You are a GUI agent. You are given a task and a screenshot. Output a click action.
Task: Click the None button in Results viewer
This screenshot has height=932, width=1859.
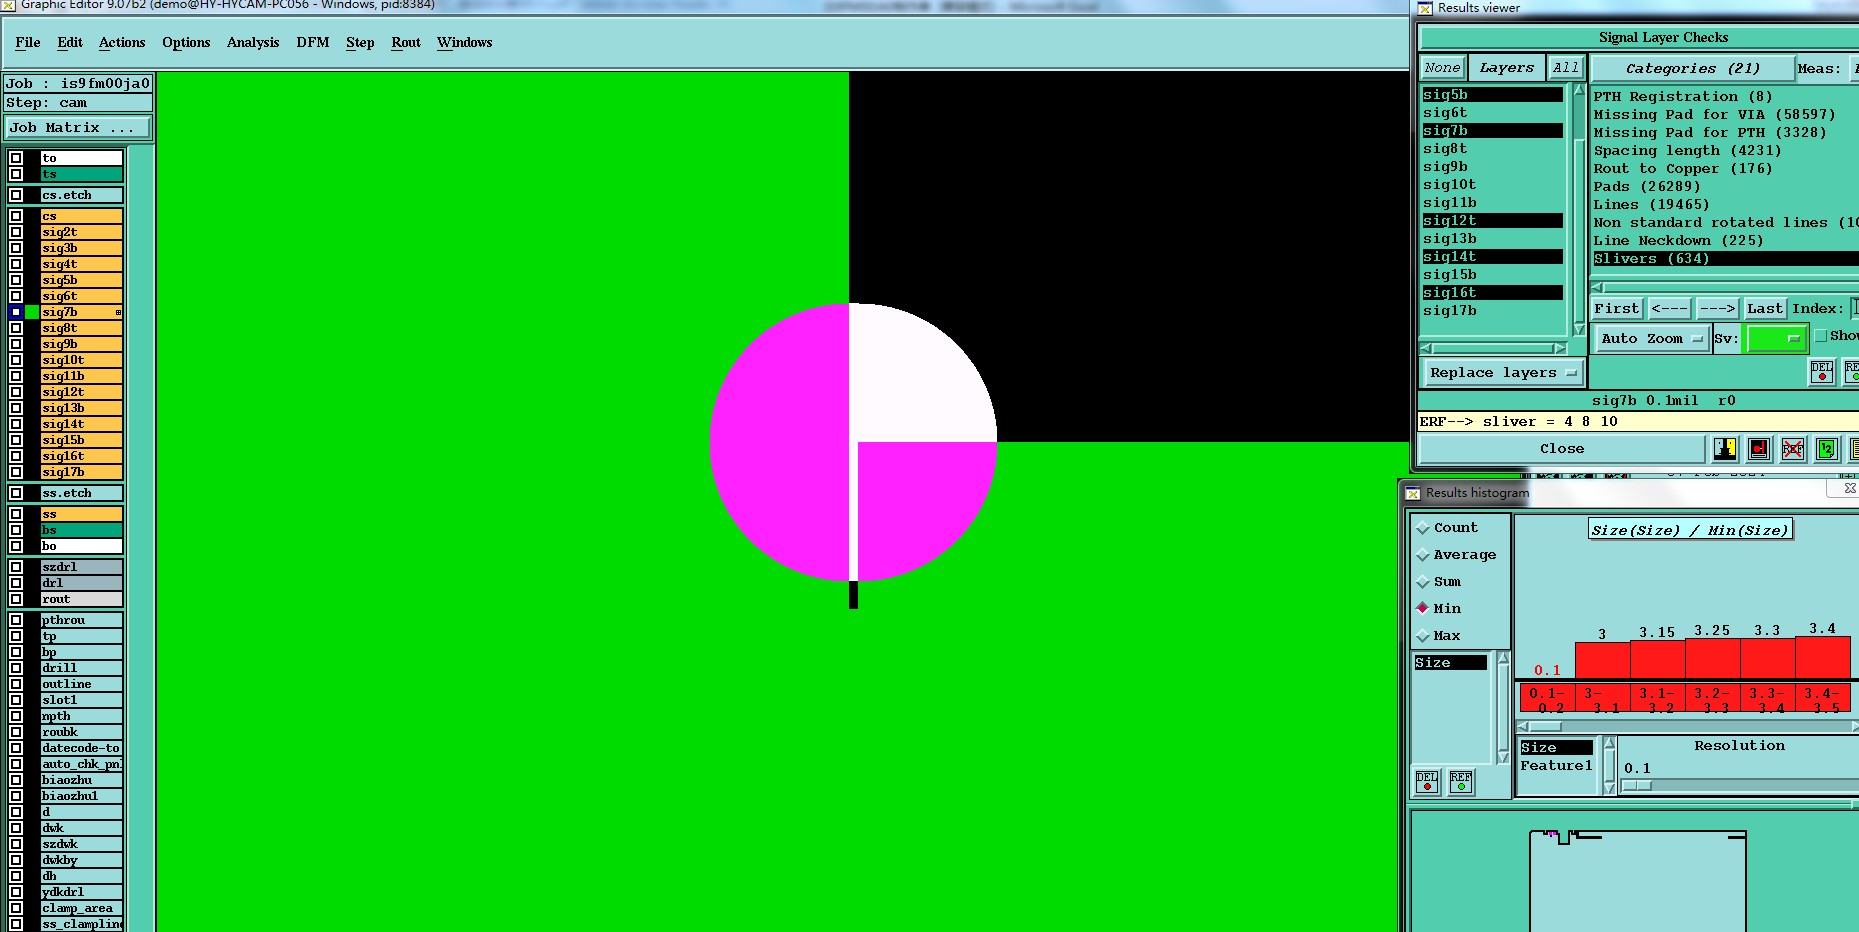coord(1443,68)
